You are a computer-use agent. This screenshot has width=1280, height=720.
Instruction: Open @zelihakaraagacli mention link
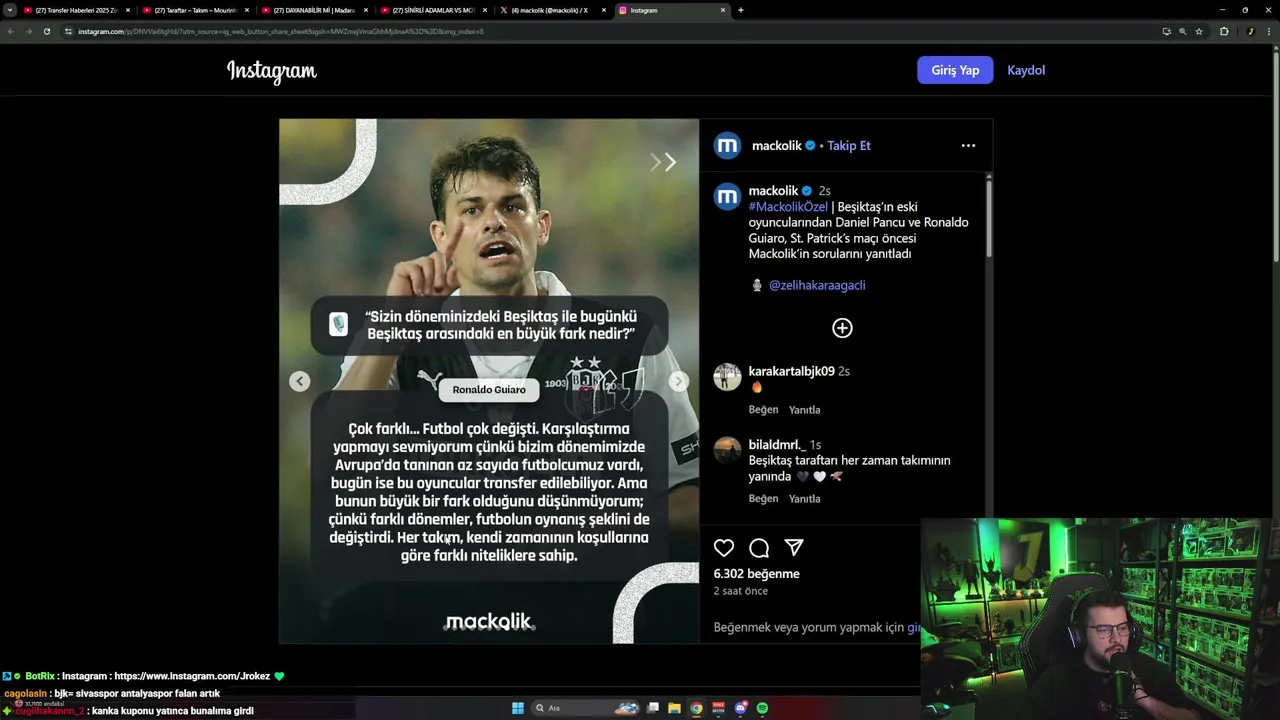817,285
